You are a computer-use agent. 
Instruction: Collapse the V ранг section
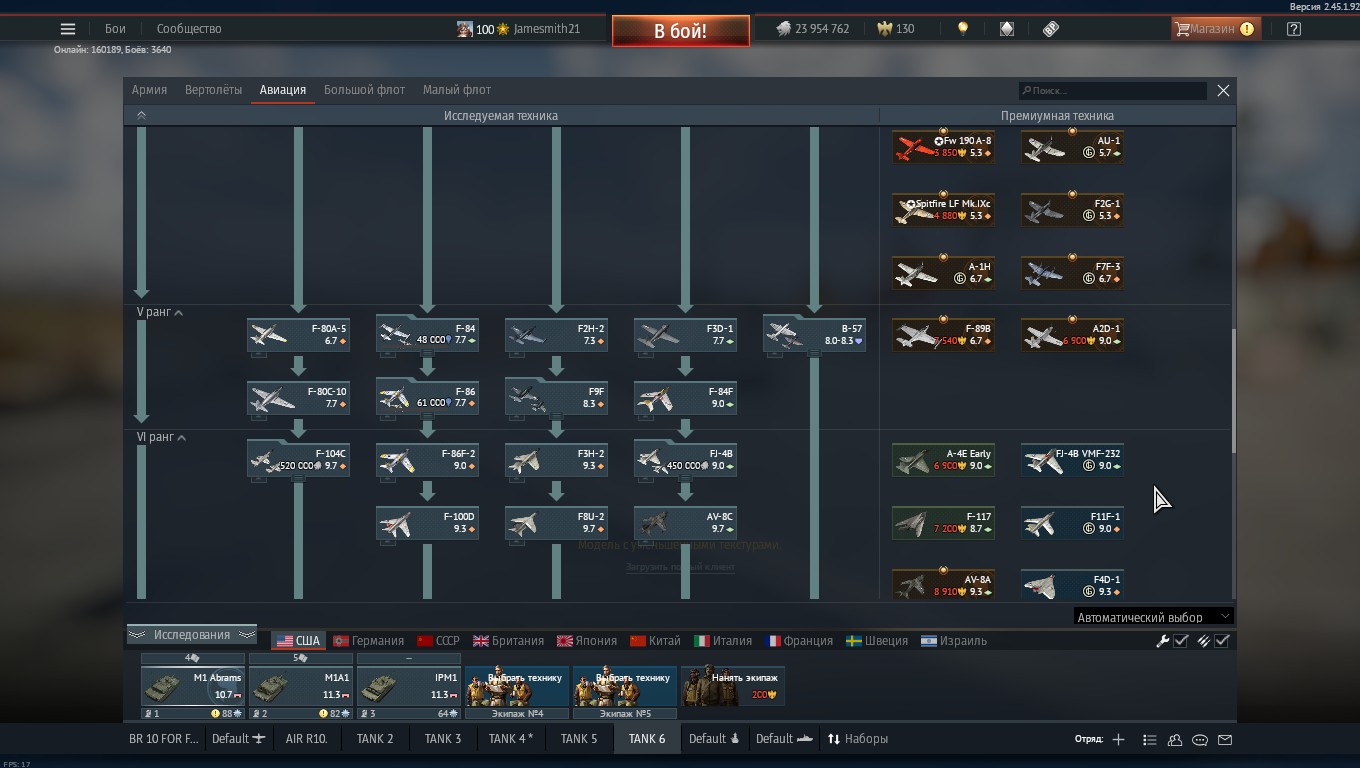179,313
